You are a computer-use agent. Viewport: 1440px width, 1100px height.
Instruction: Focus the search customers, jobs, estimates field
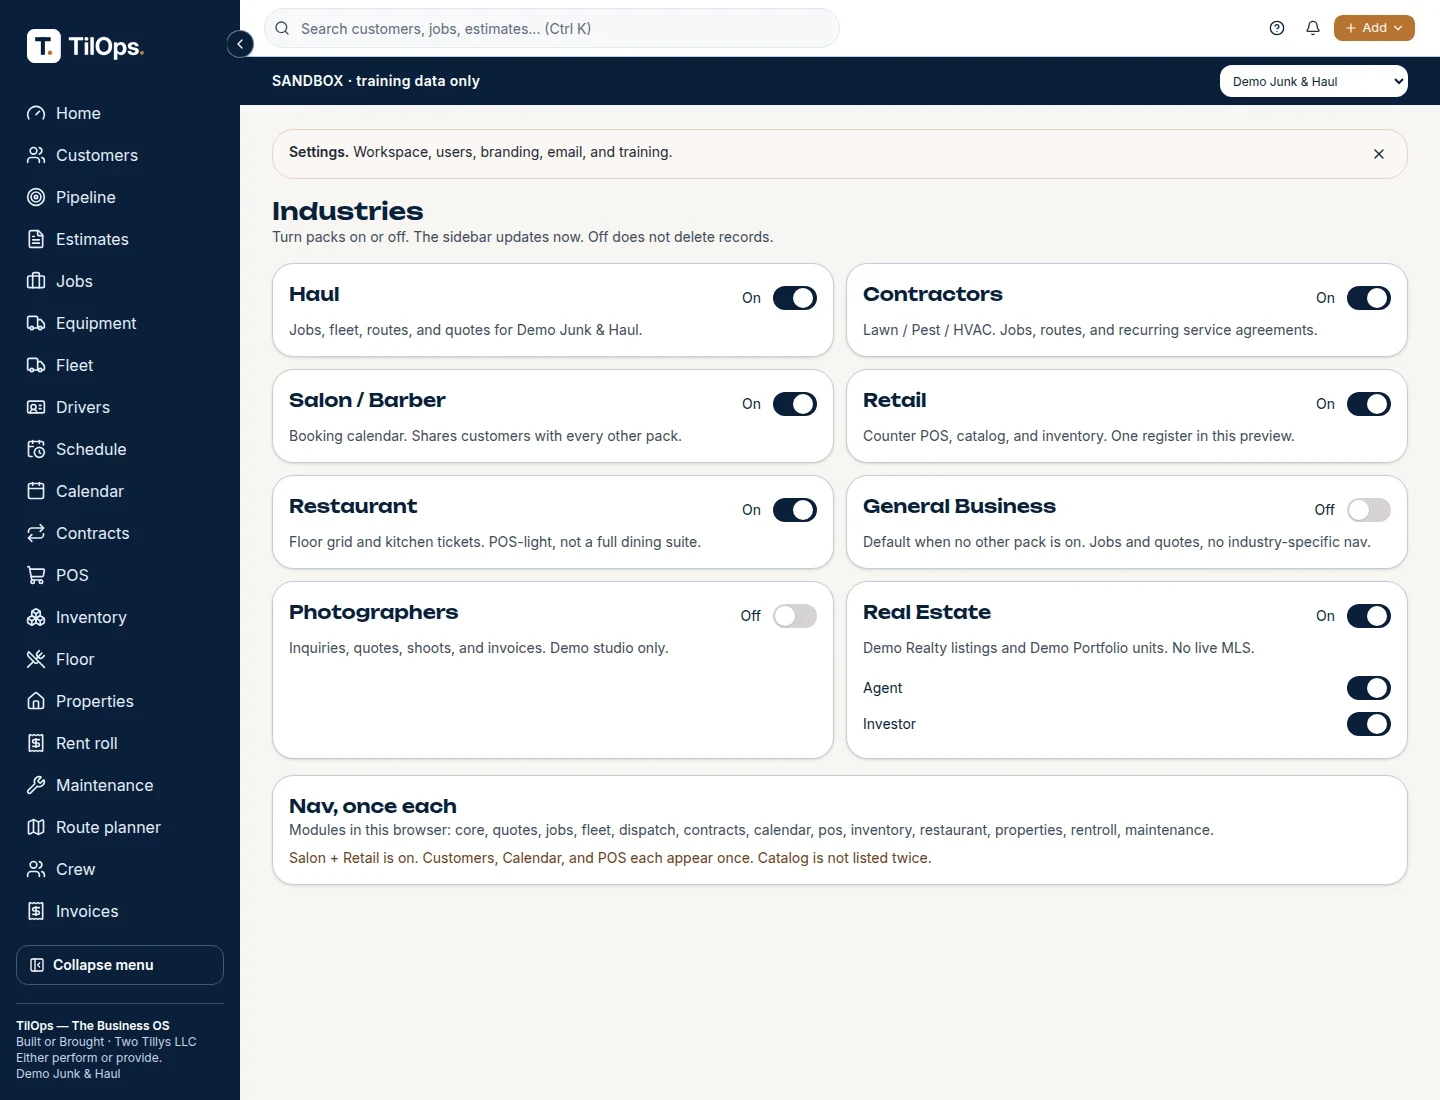[x=552, y=28]
